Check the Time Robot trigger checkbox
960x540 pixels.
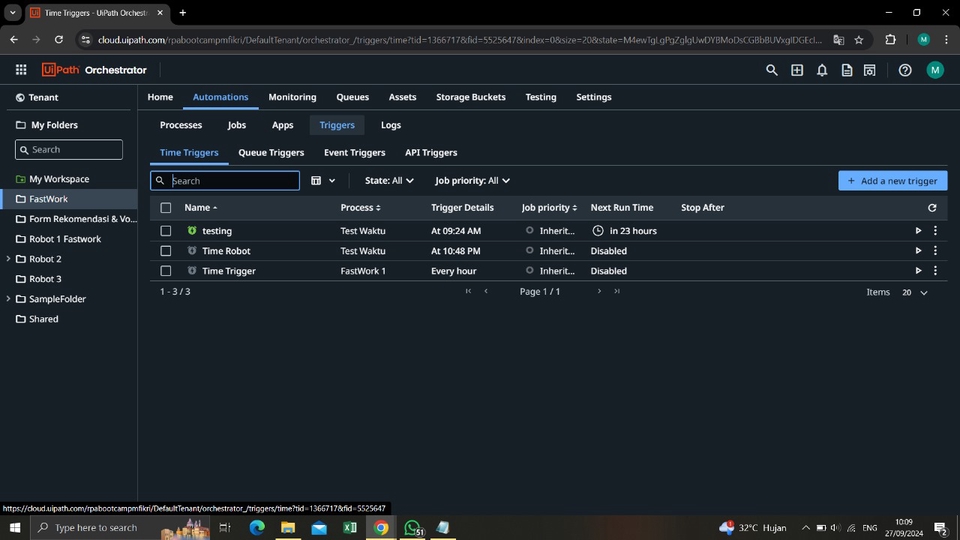pyautogui.click(x=165, y=251)
